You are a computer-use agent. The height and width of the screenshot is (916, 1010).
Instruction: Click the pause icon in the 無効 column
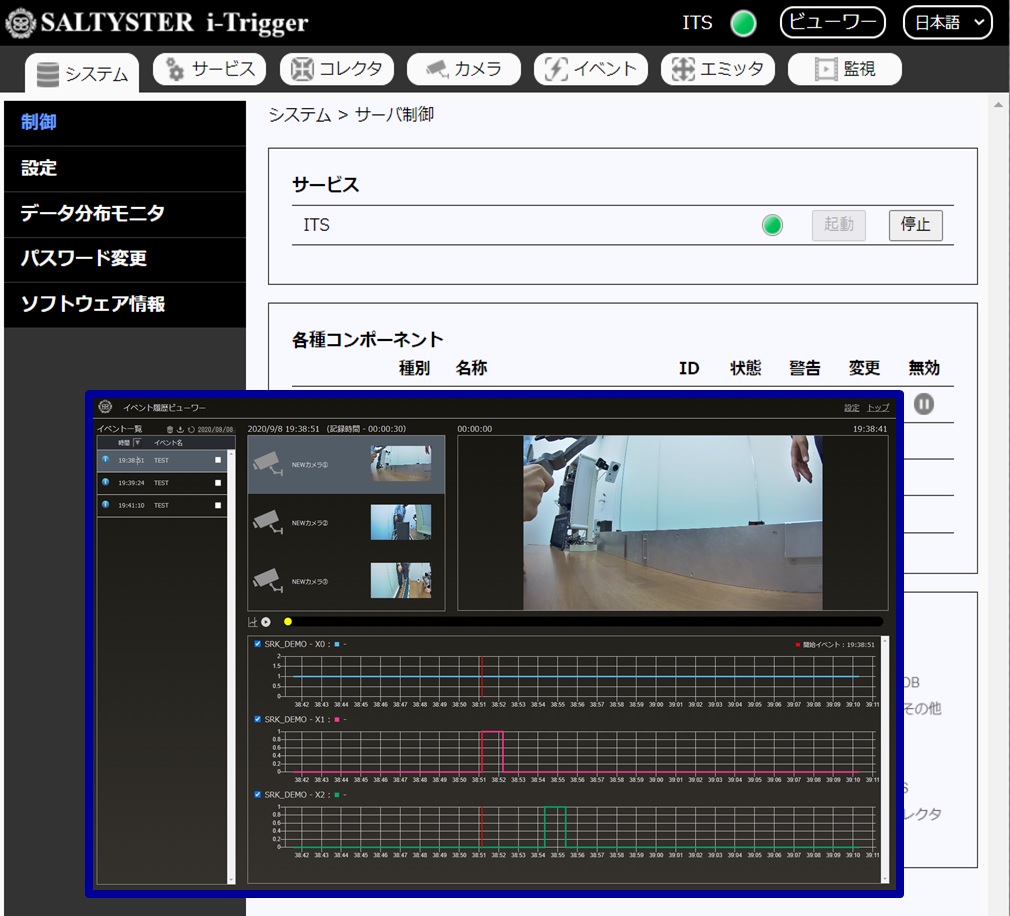coord(924,403)
